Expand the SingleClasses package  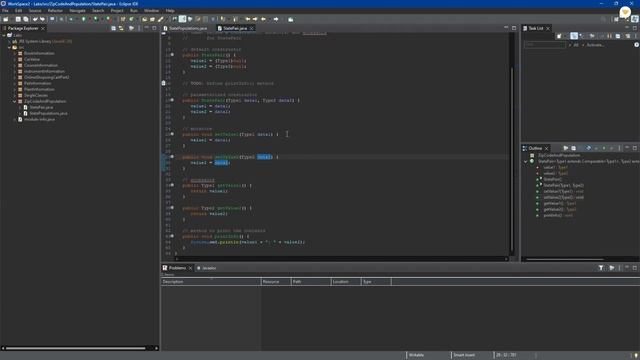(x=15, y=95)
